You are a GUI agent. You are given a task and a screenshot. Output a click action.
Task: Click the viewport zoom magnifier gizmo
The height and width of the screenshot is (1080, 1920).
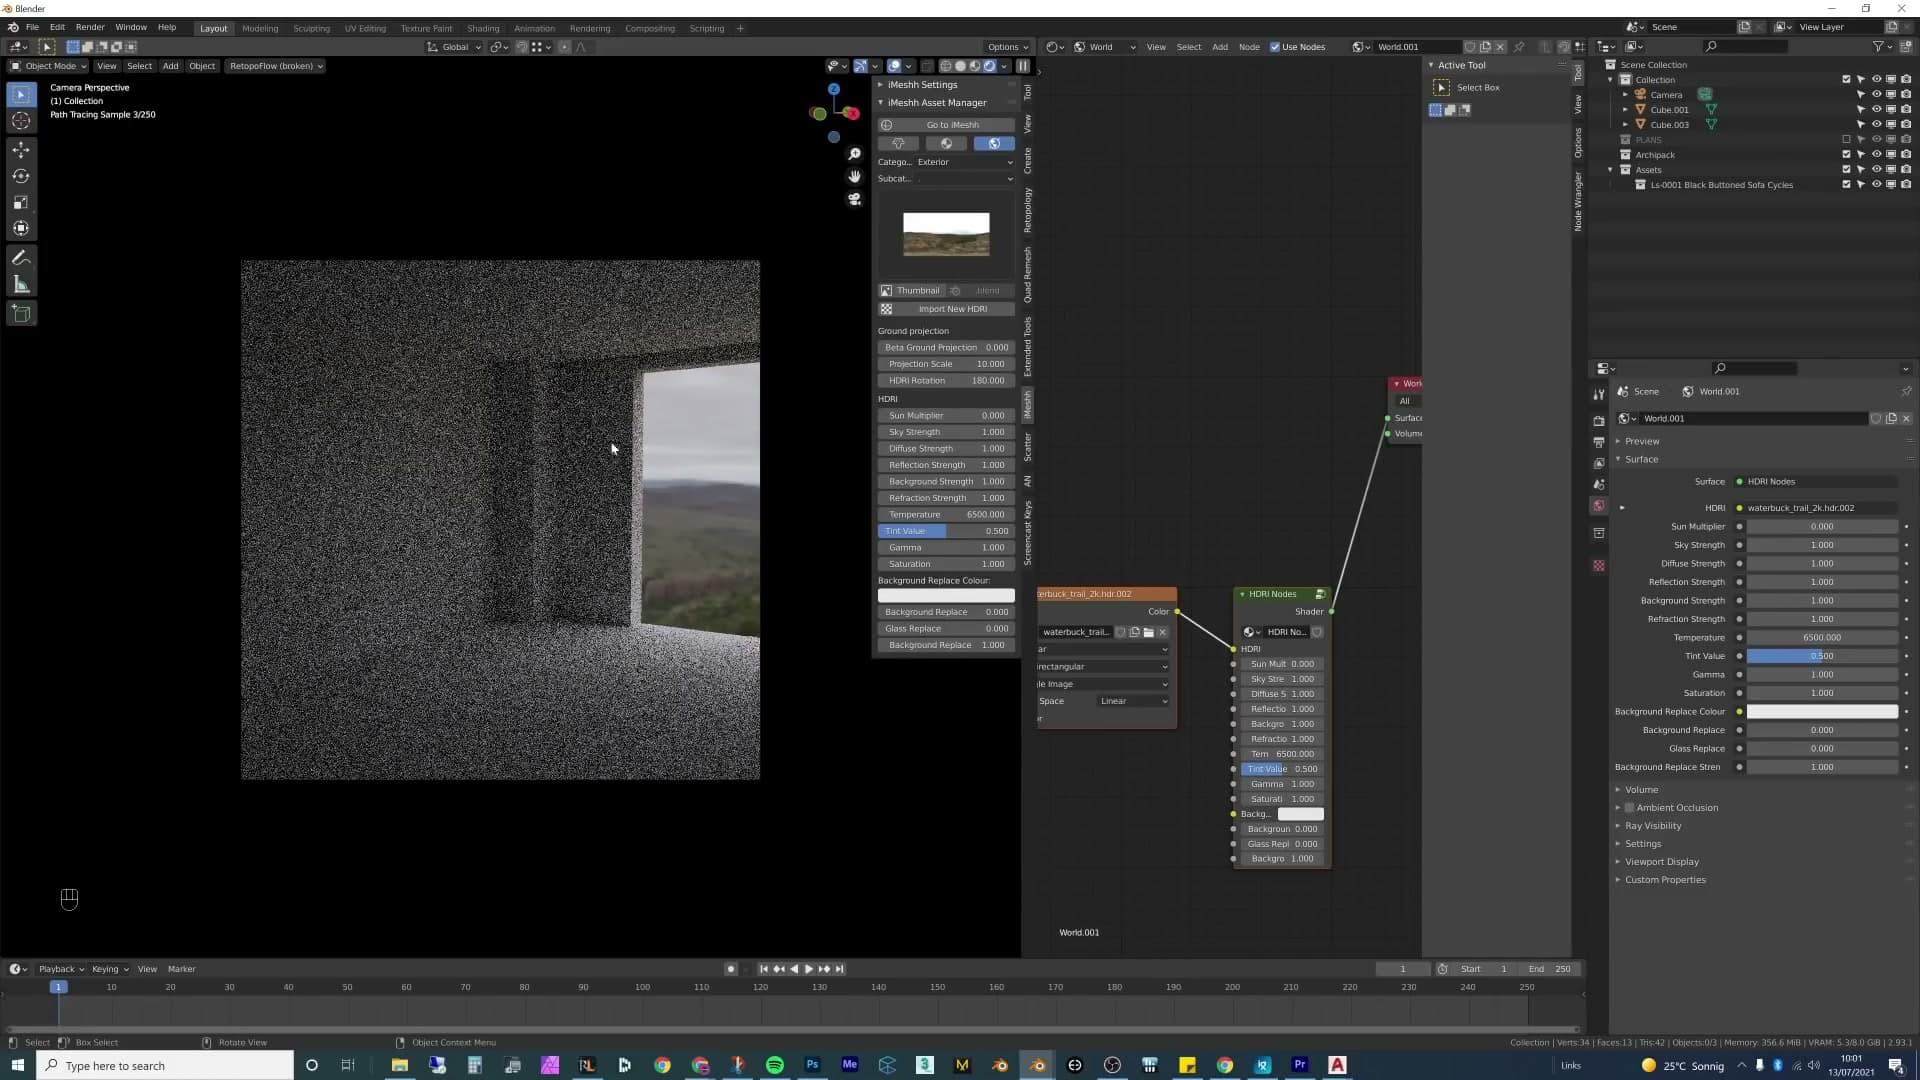(x=854, y=154)
